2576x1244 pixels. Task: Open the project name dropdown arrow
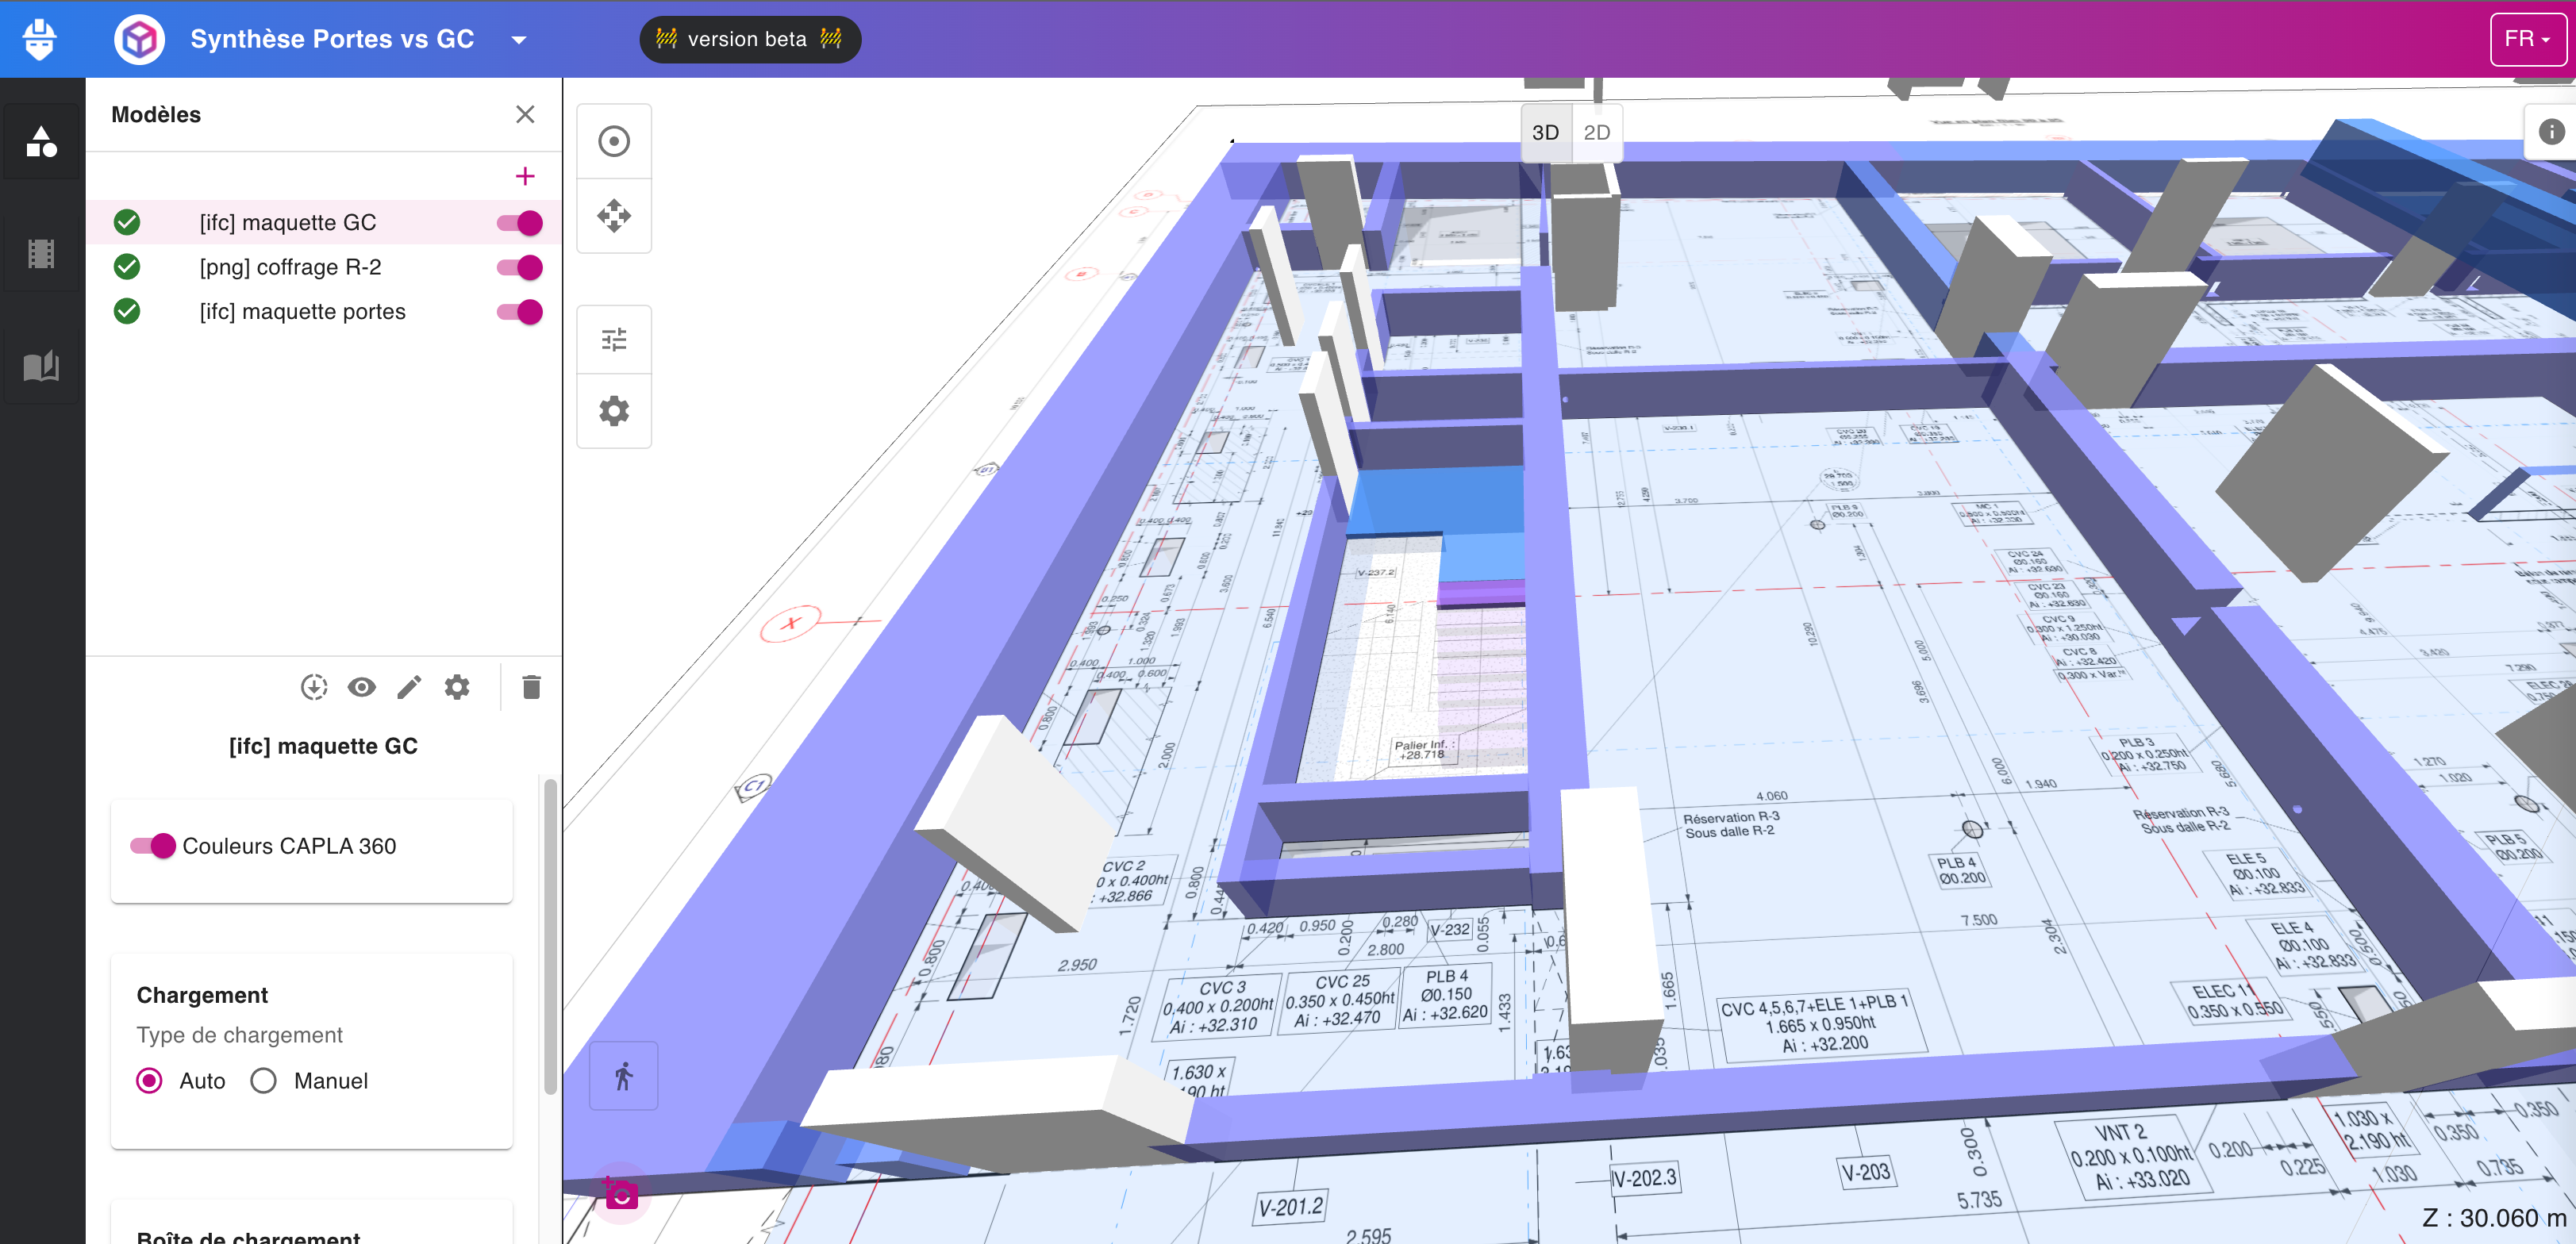click(518, 40)
